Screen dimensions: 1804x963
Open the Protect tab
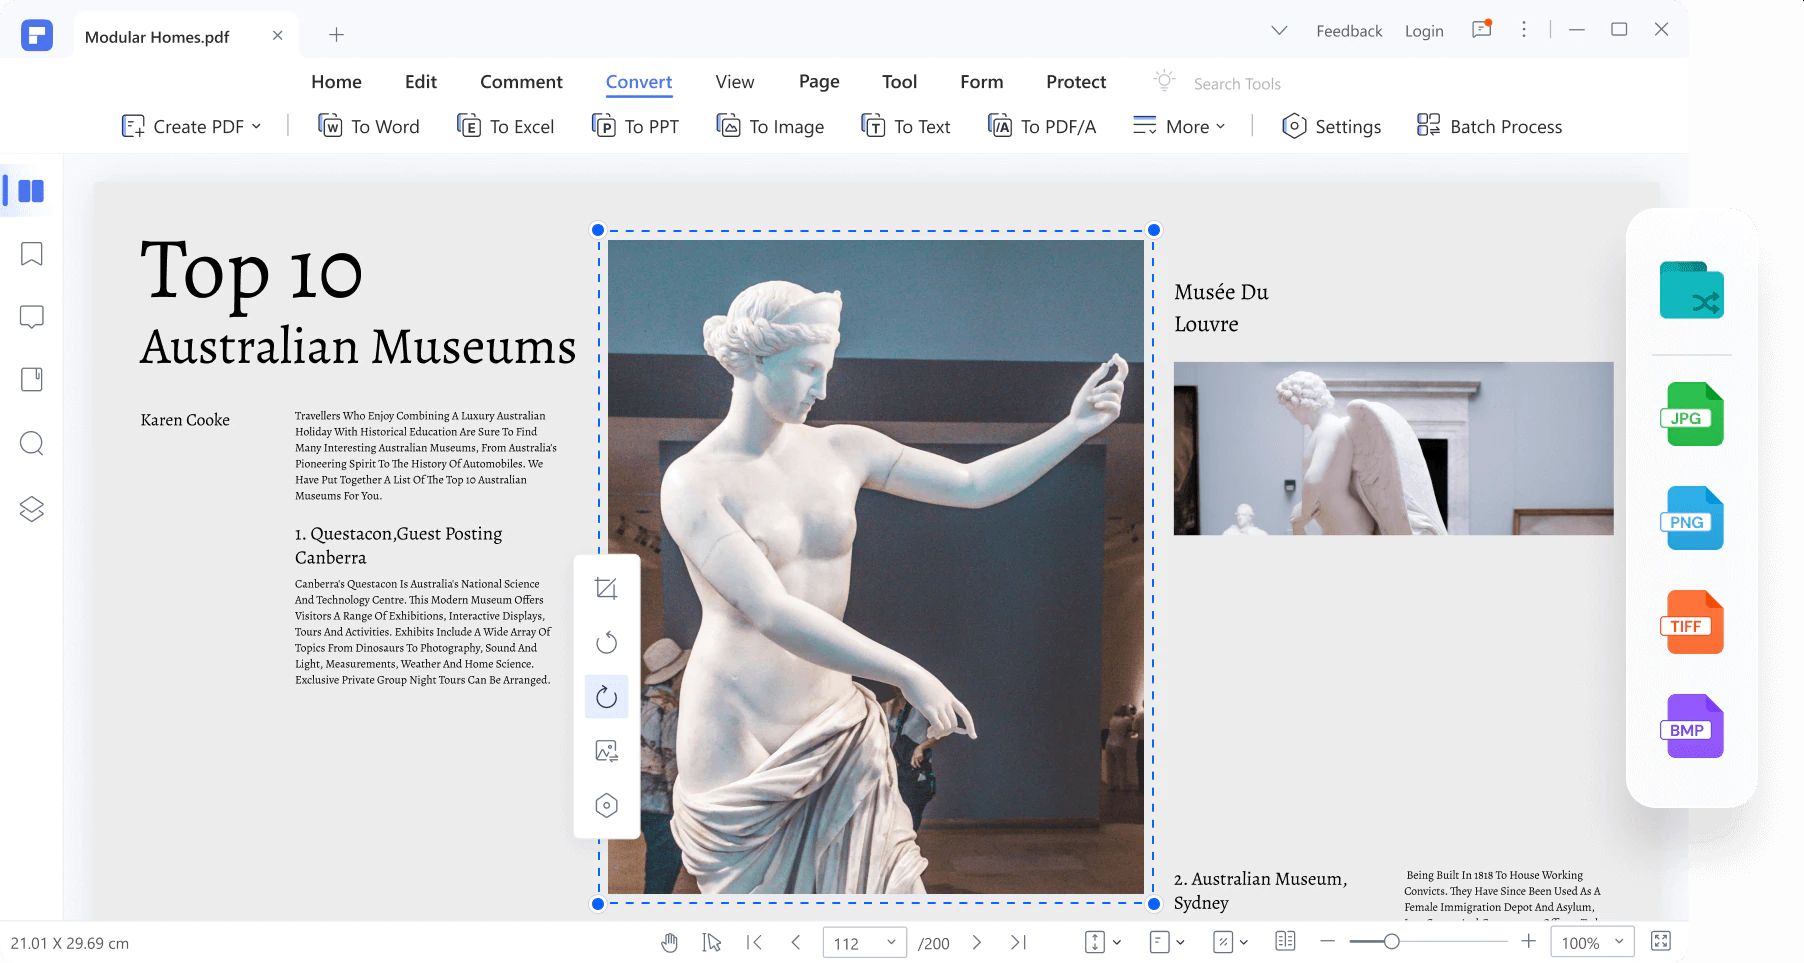coord(1076,82)
